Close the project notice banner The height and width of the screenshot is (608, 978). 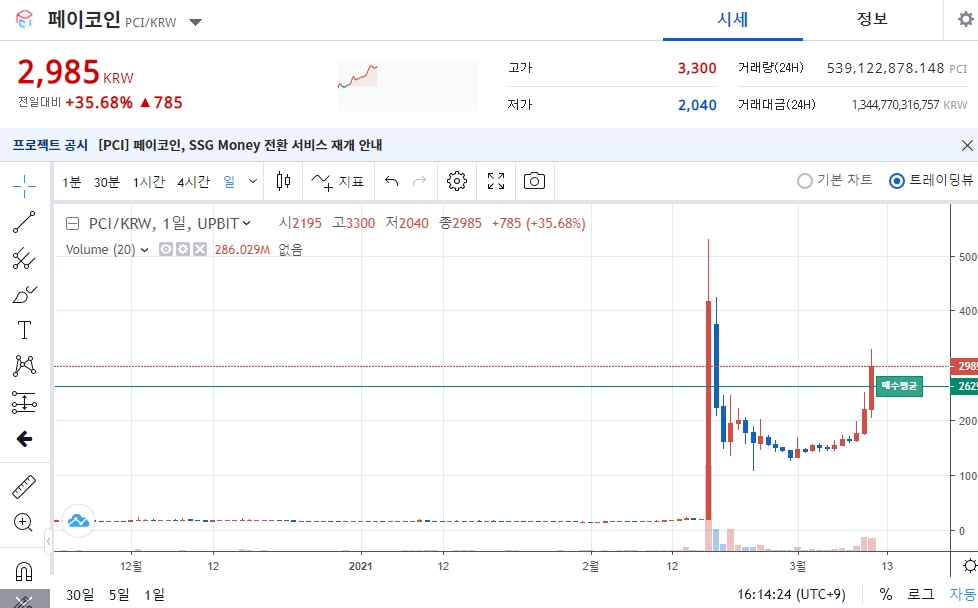pos(967,145)
